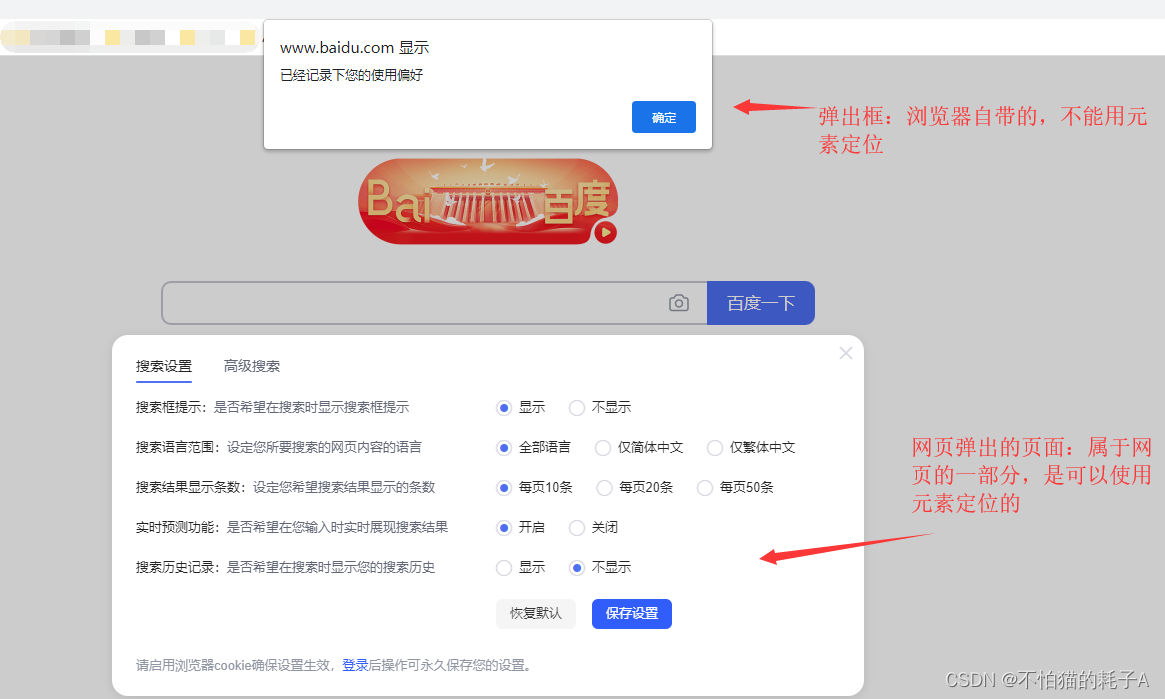This screenshot has height=699, width=1165.
Task: Click the Baidu doodle logo image
Action: [488, 201]
